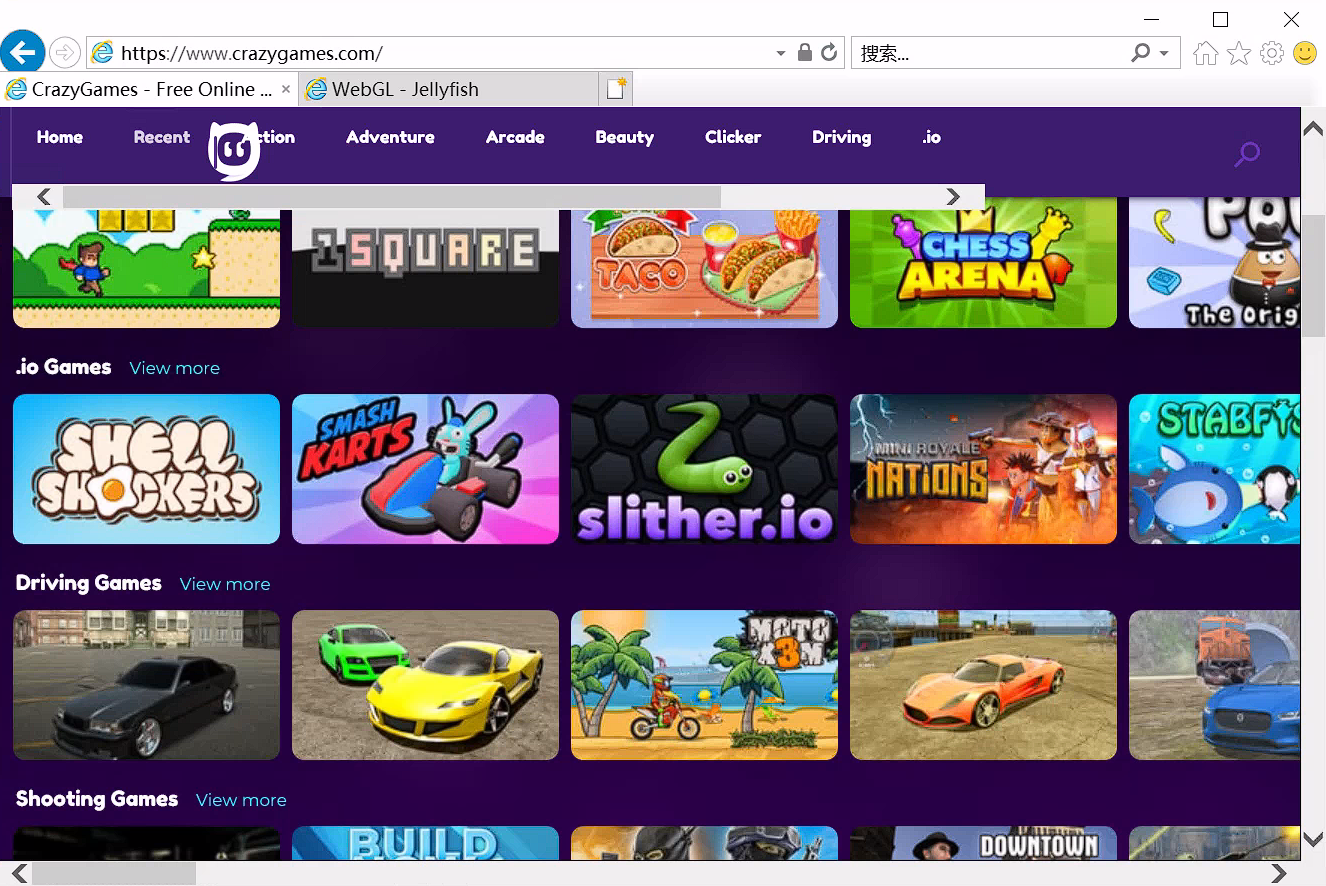The width and height of the screenshot is (1326, 886).
Task: Open the Arcade category
Action: (515, 137)
